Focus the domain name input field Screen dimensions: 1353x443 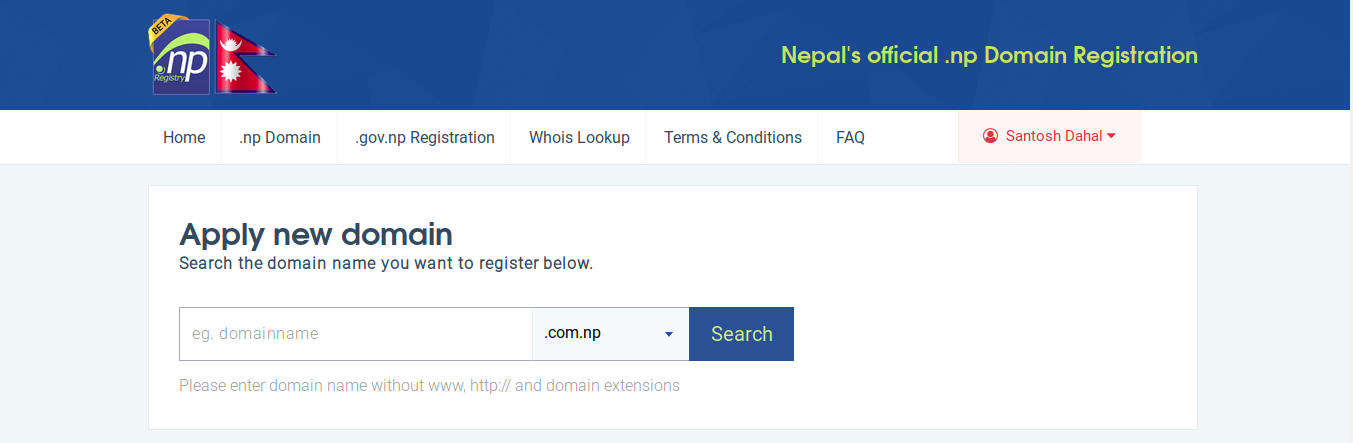(356, 334)
